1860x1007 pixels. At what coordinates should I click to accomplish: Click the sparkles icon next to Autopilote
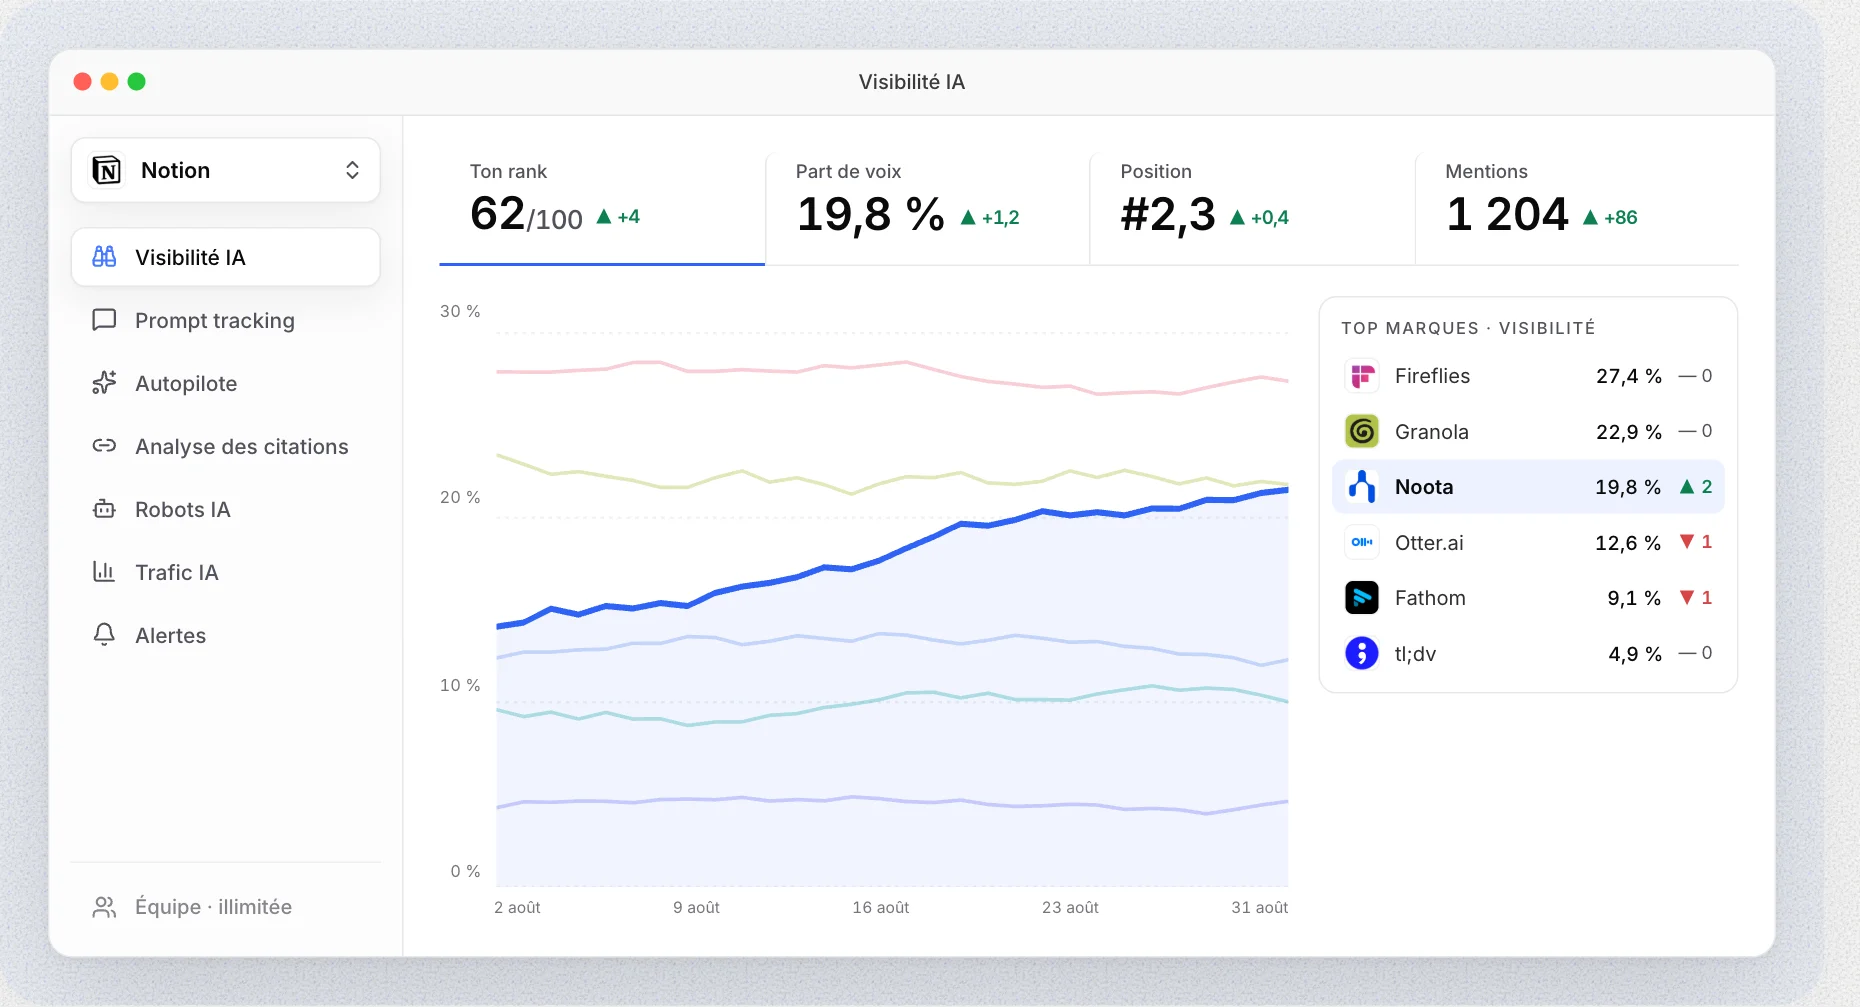click(x=104, y=383)
